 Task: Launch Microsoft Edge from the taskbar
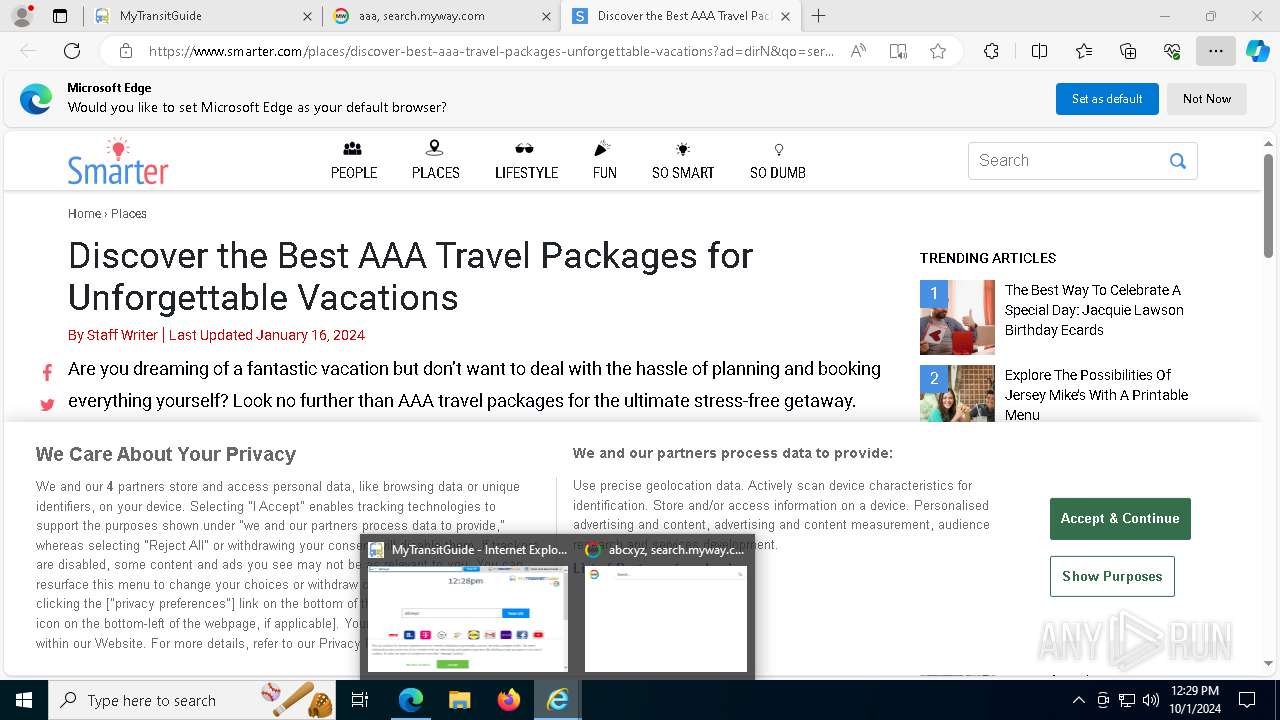coord(411,700)
